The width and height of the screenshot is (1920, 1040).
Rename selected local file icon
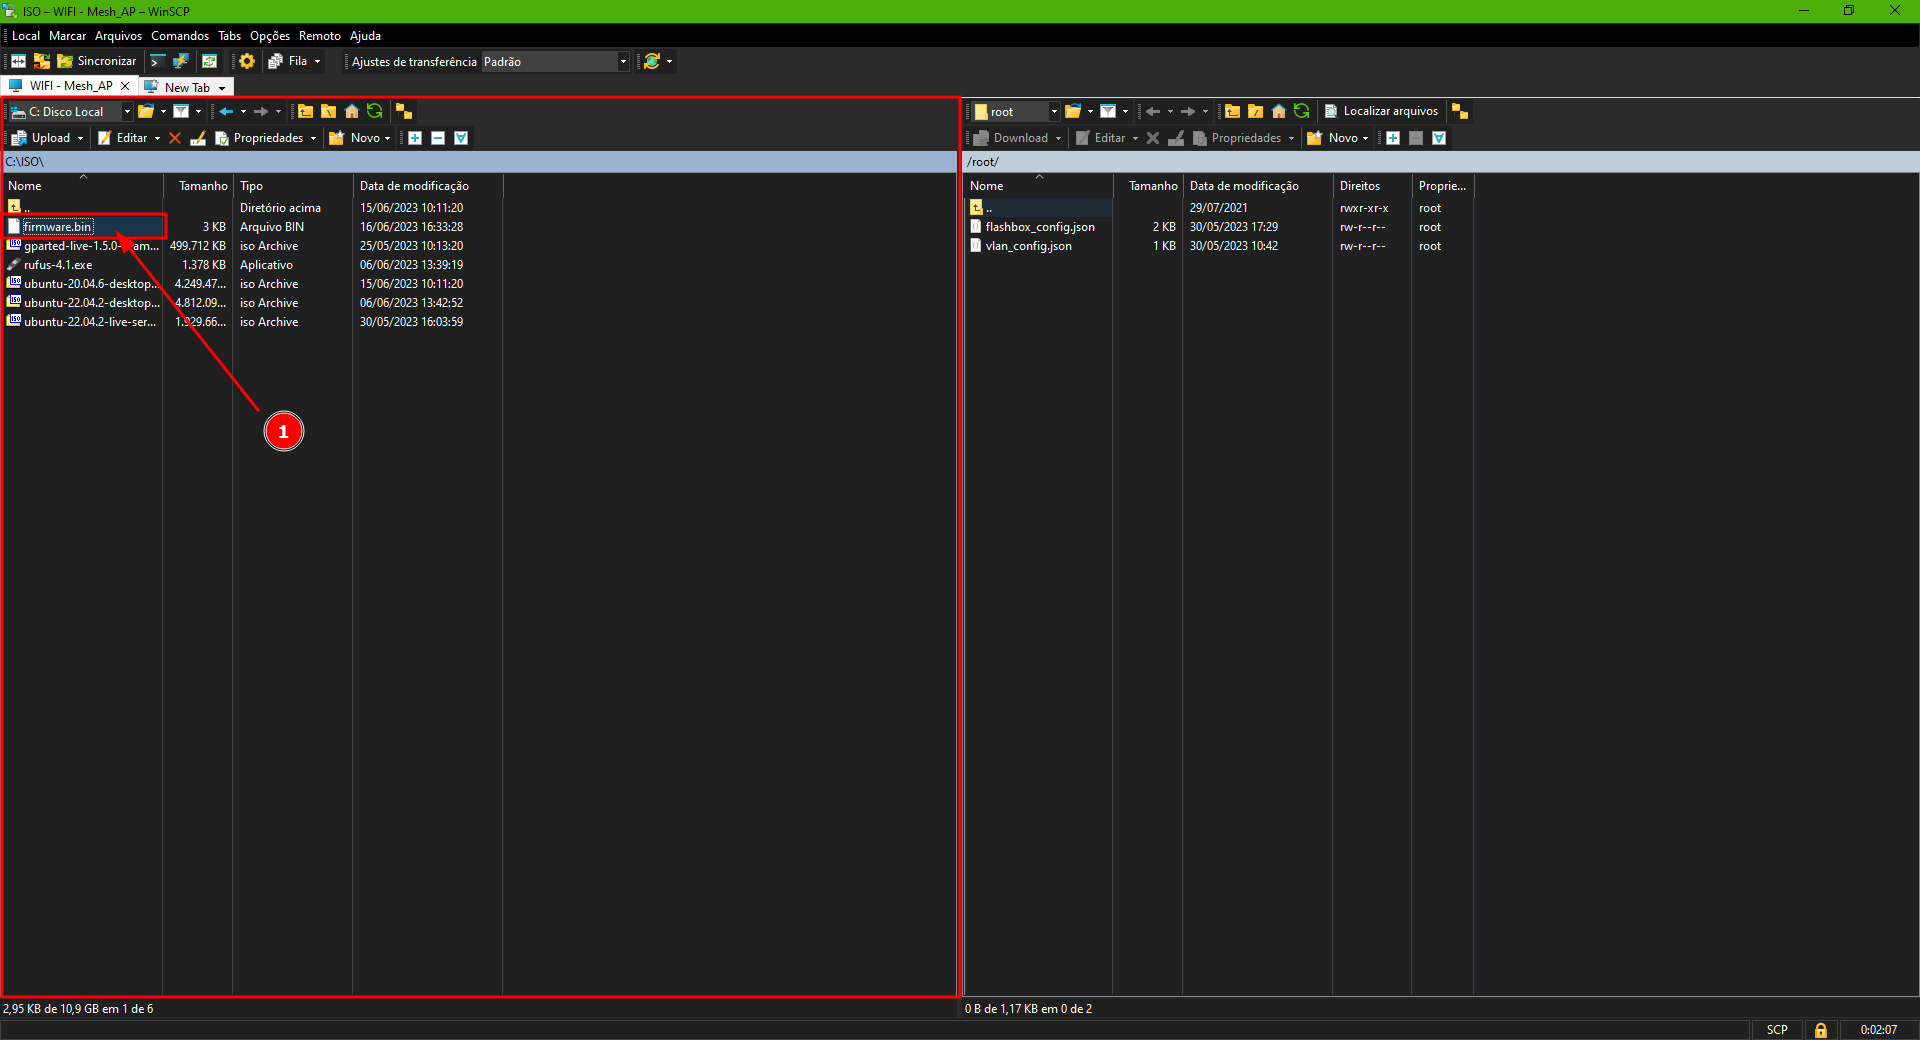point(198,138)
